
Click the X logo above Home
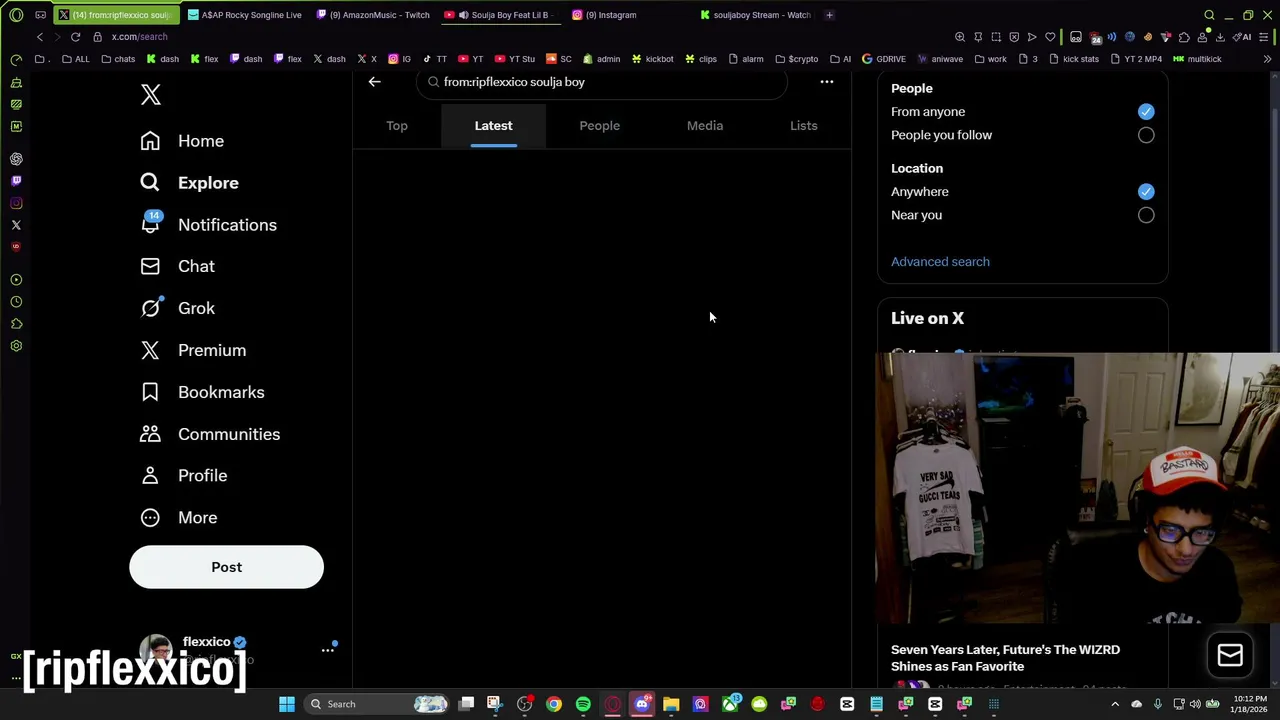pos(150,95)
